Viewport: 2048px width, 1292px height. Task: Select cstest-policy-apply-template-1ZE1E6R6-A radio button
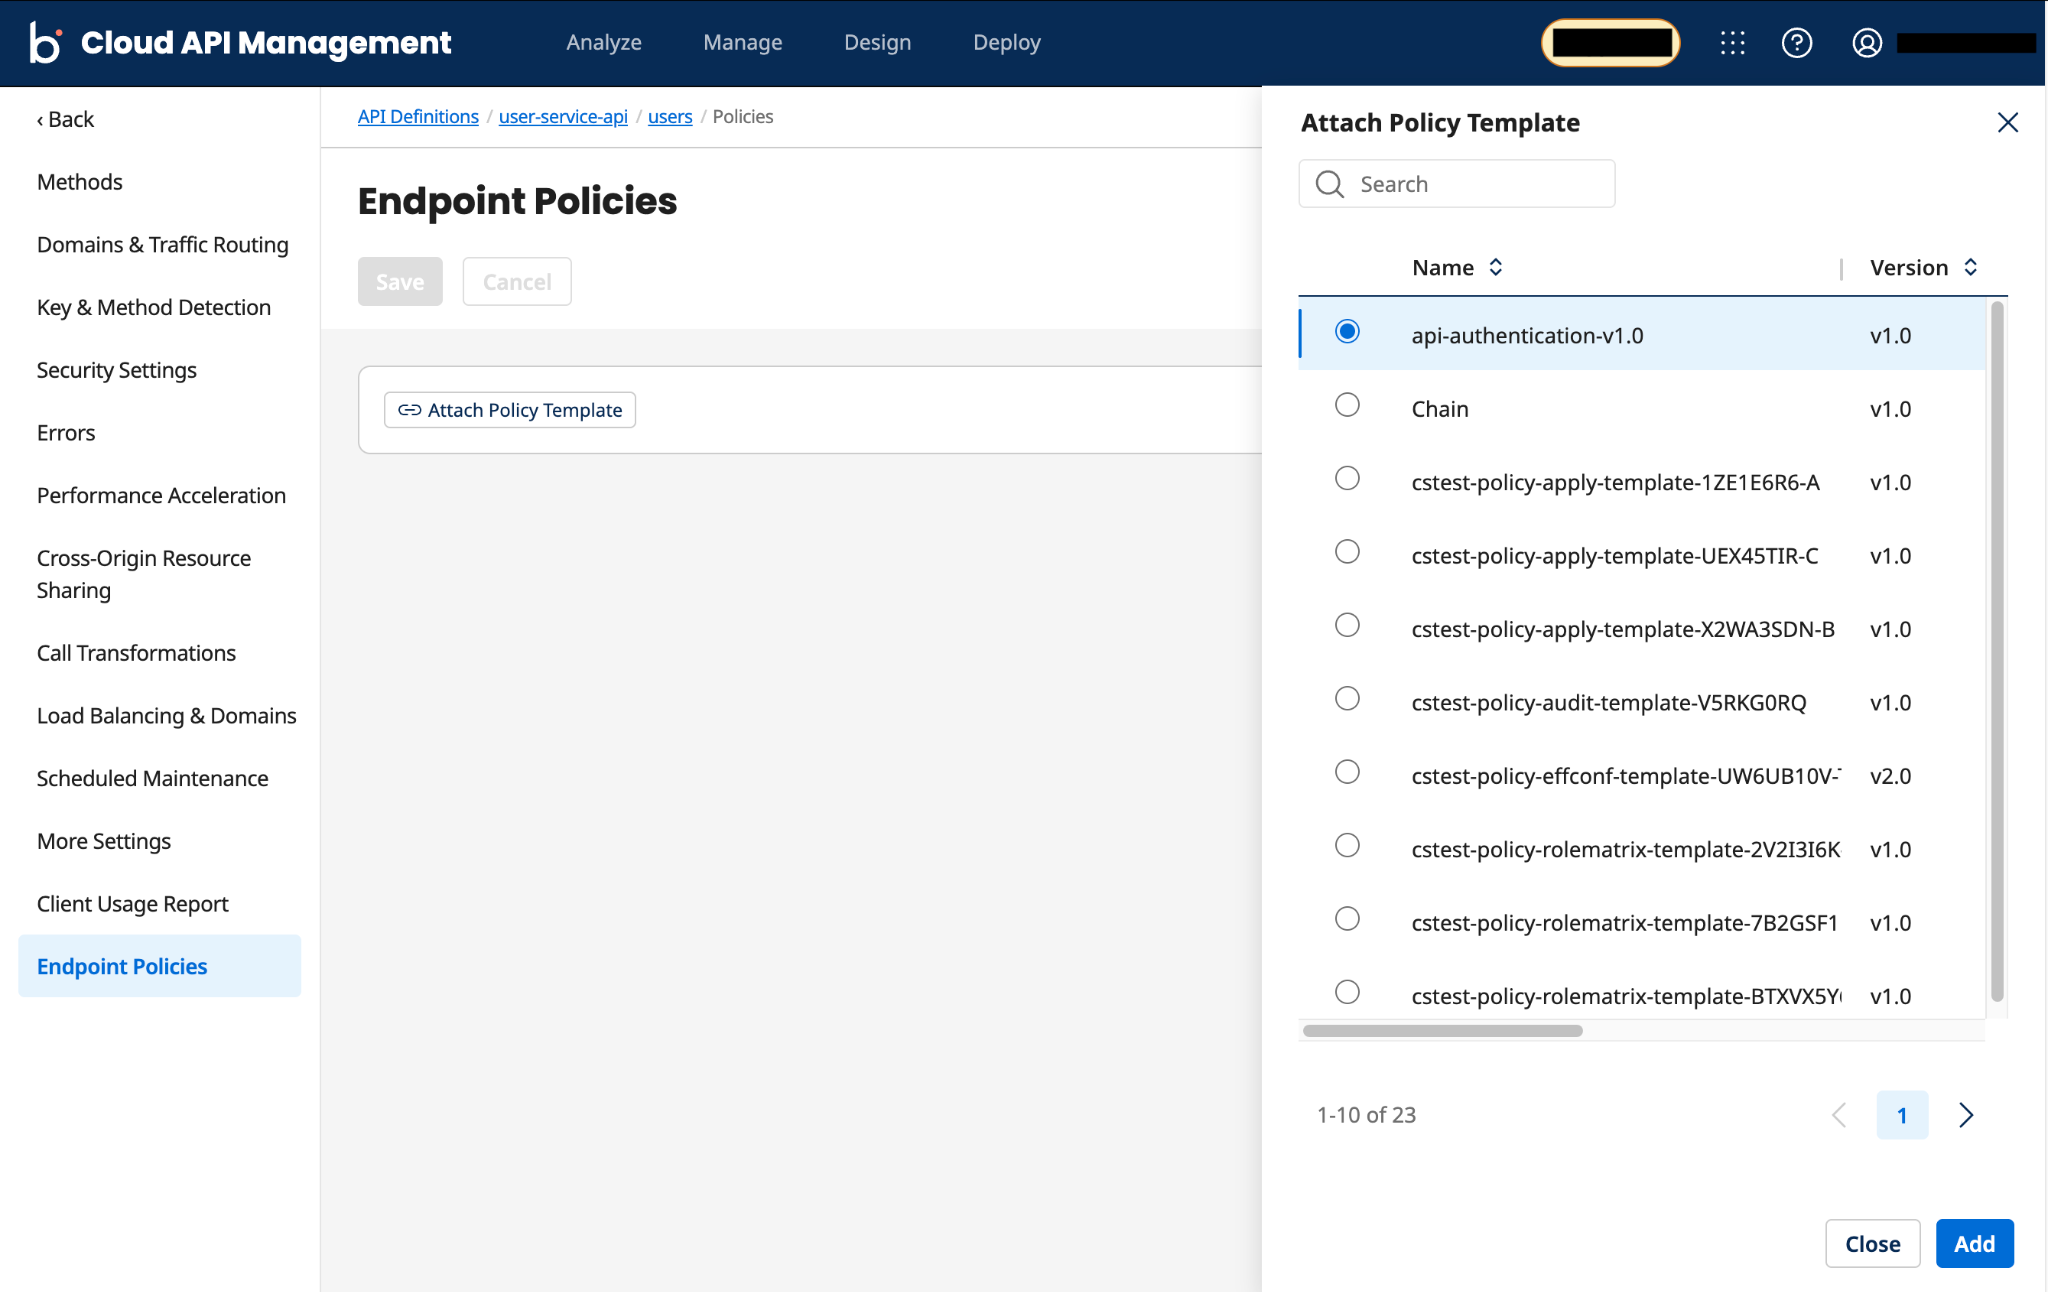(1347, 478)
